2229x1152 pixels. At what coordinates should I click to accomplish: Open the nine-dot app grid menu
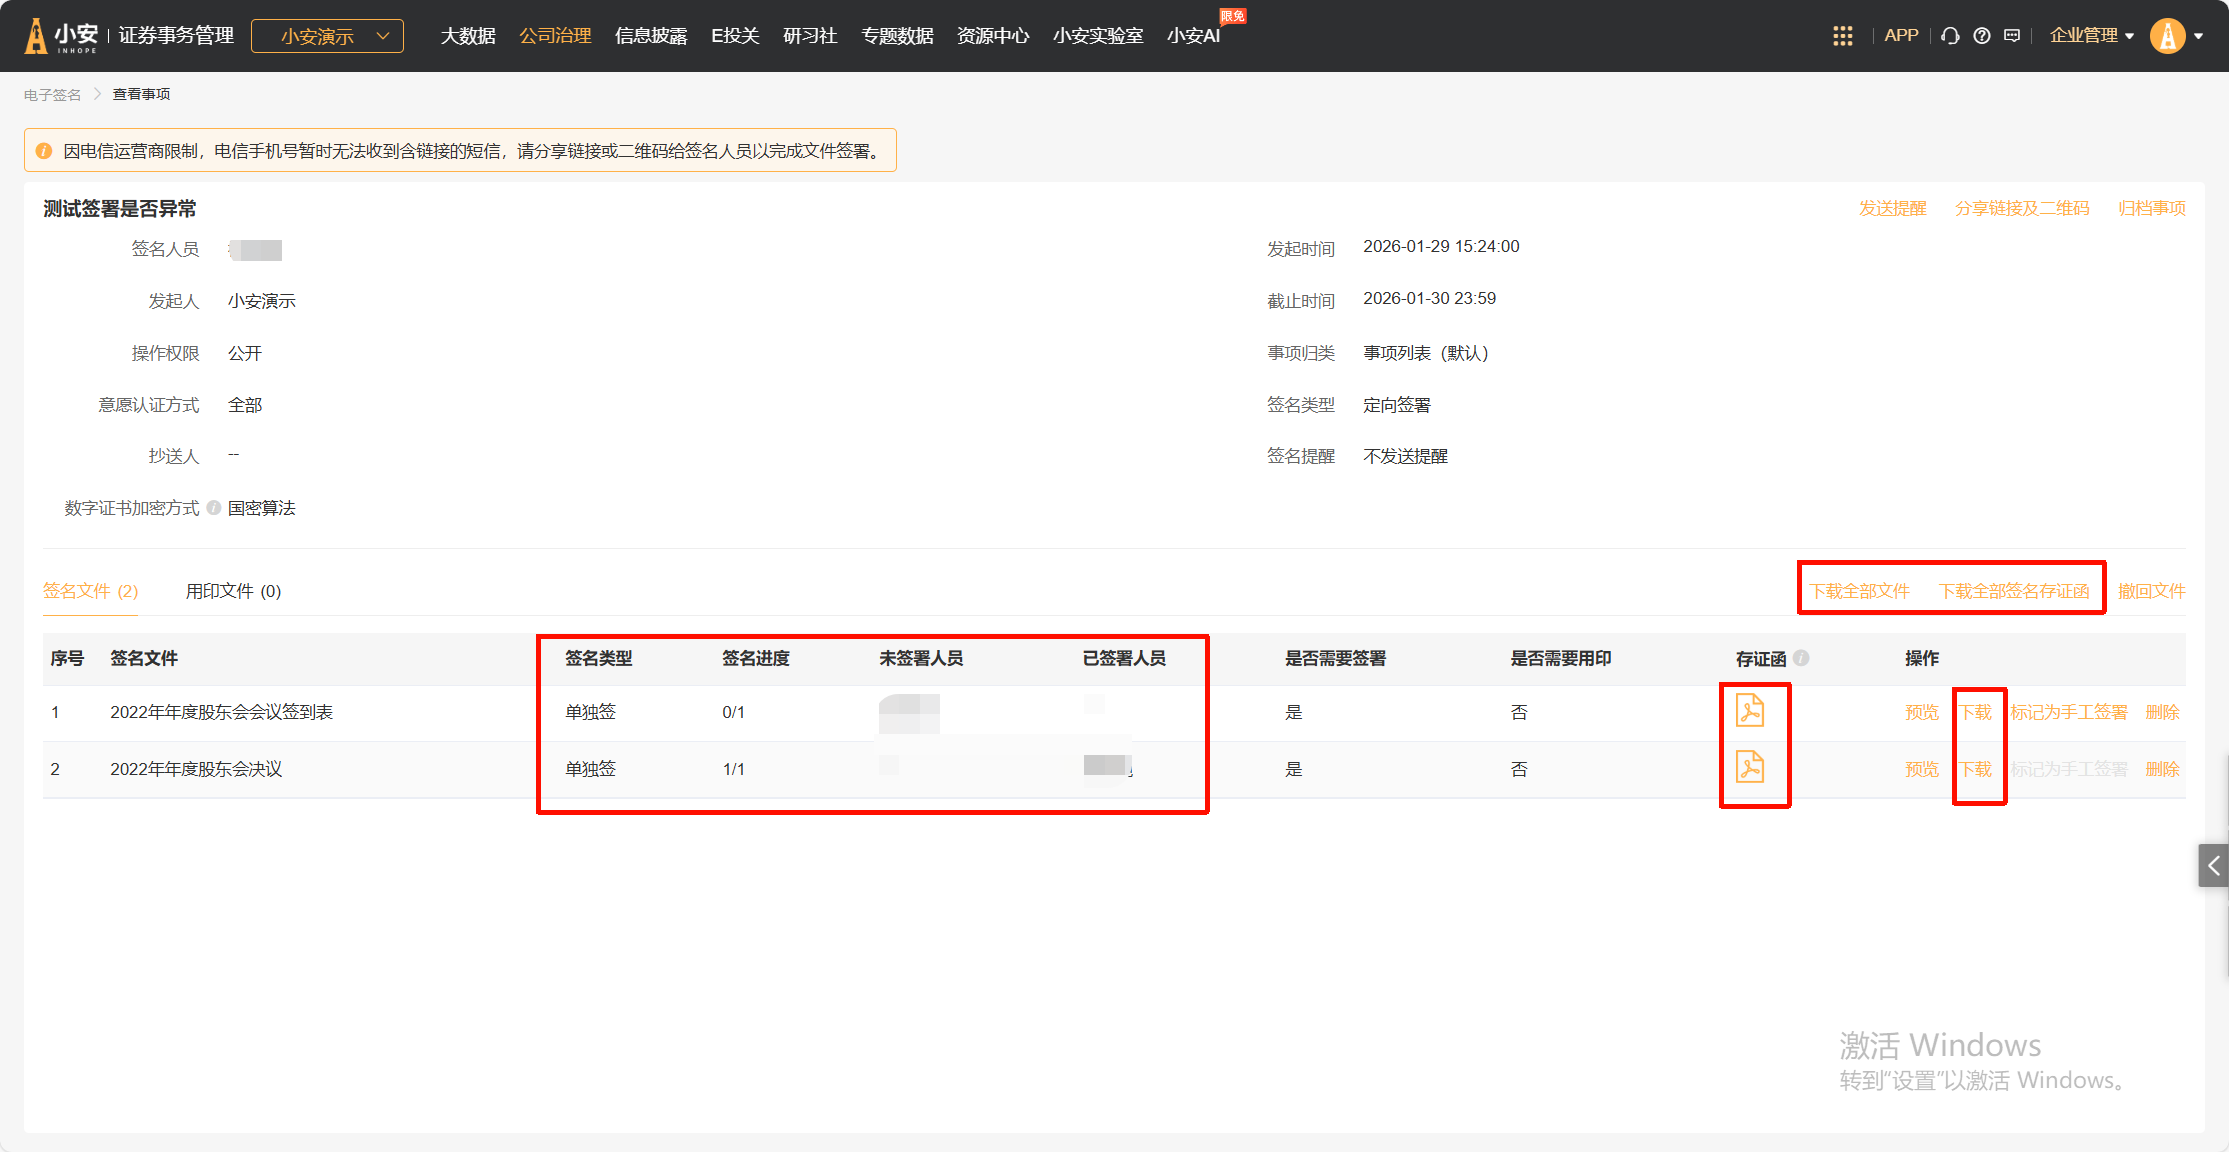(1842, 36)
